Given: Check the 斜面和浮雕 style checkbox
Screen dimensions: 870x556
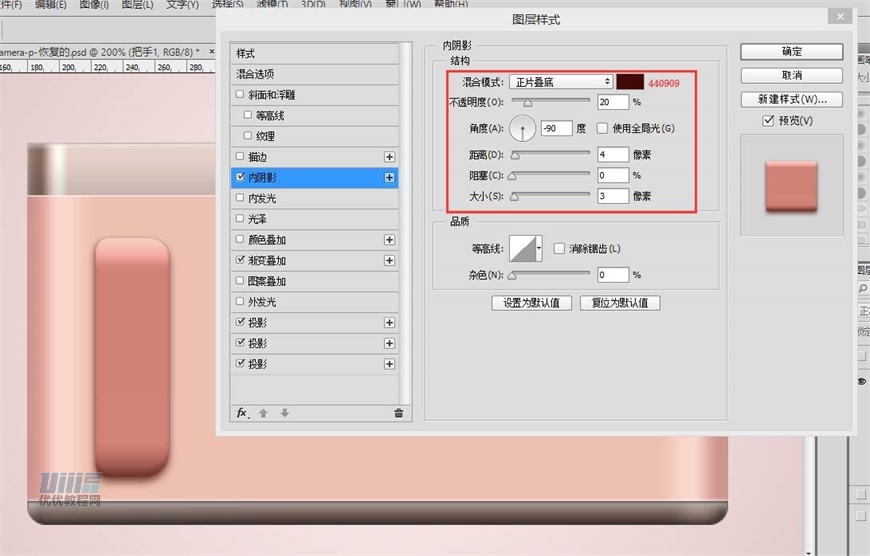Looking at the screenshot, I should point(240,95).
